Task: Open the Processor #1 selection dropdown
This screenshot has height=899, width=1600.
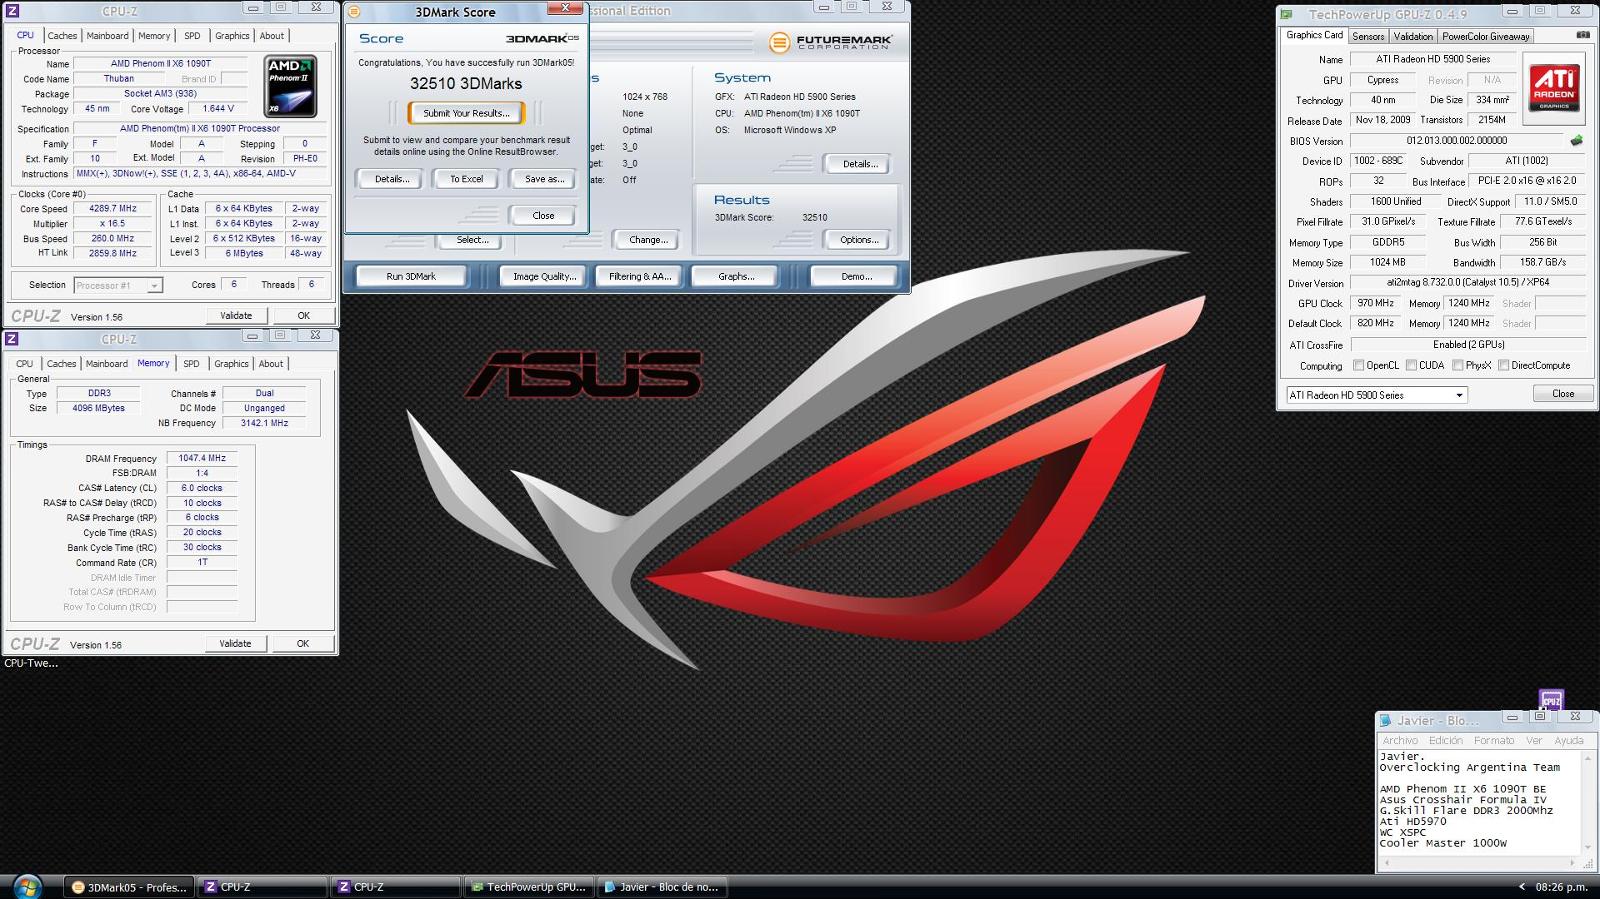Action: 118,285
